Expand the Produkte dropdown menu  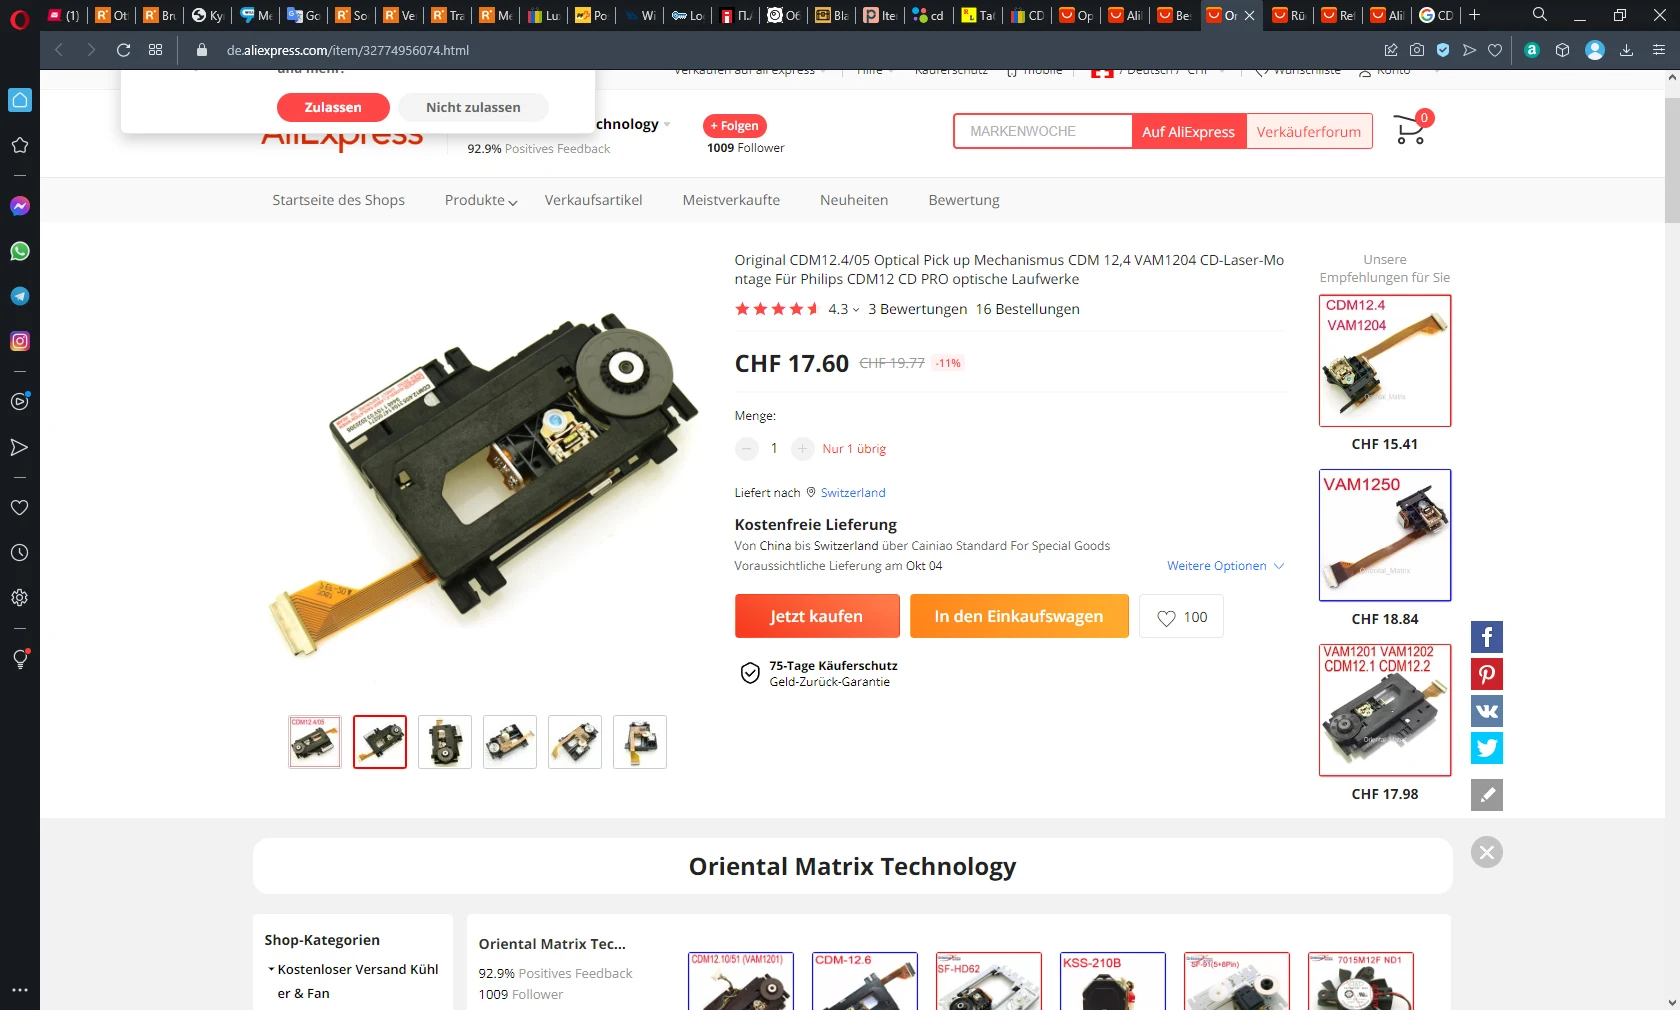click(481, 200)
